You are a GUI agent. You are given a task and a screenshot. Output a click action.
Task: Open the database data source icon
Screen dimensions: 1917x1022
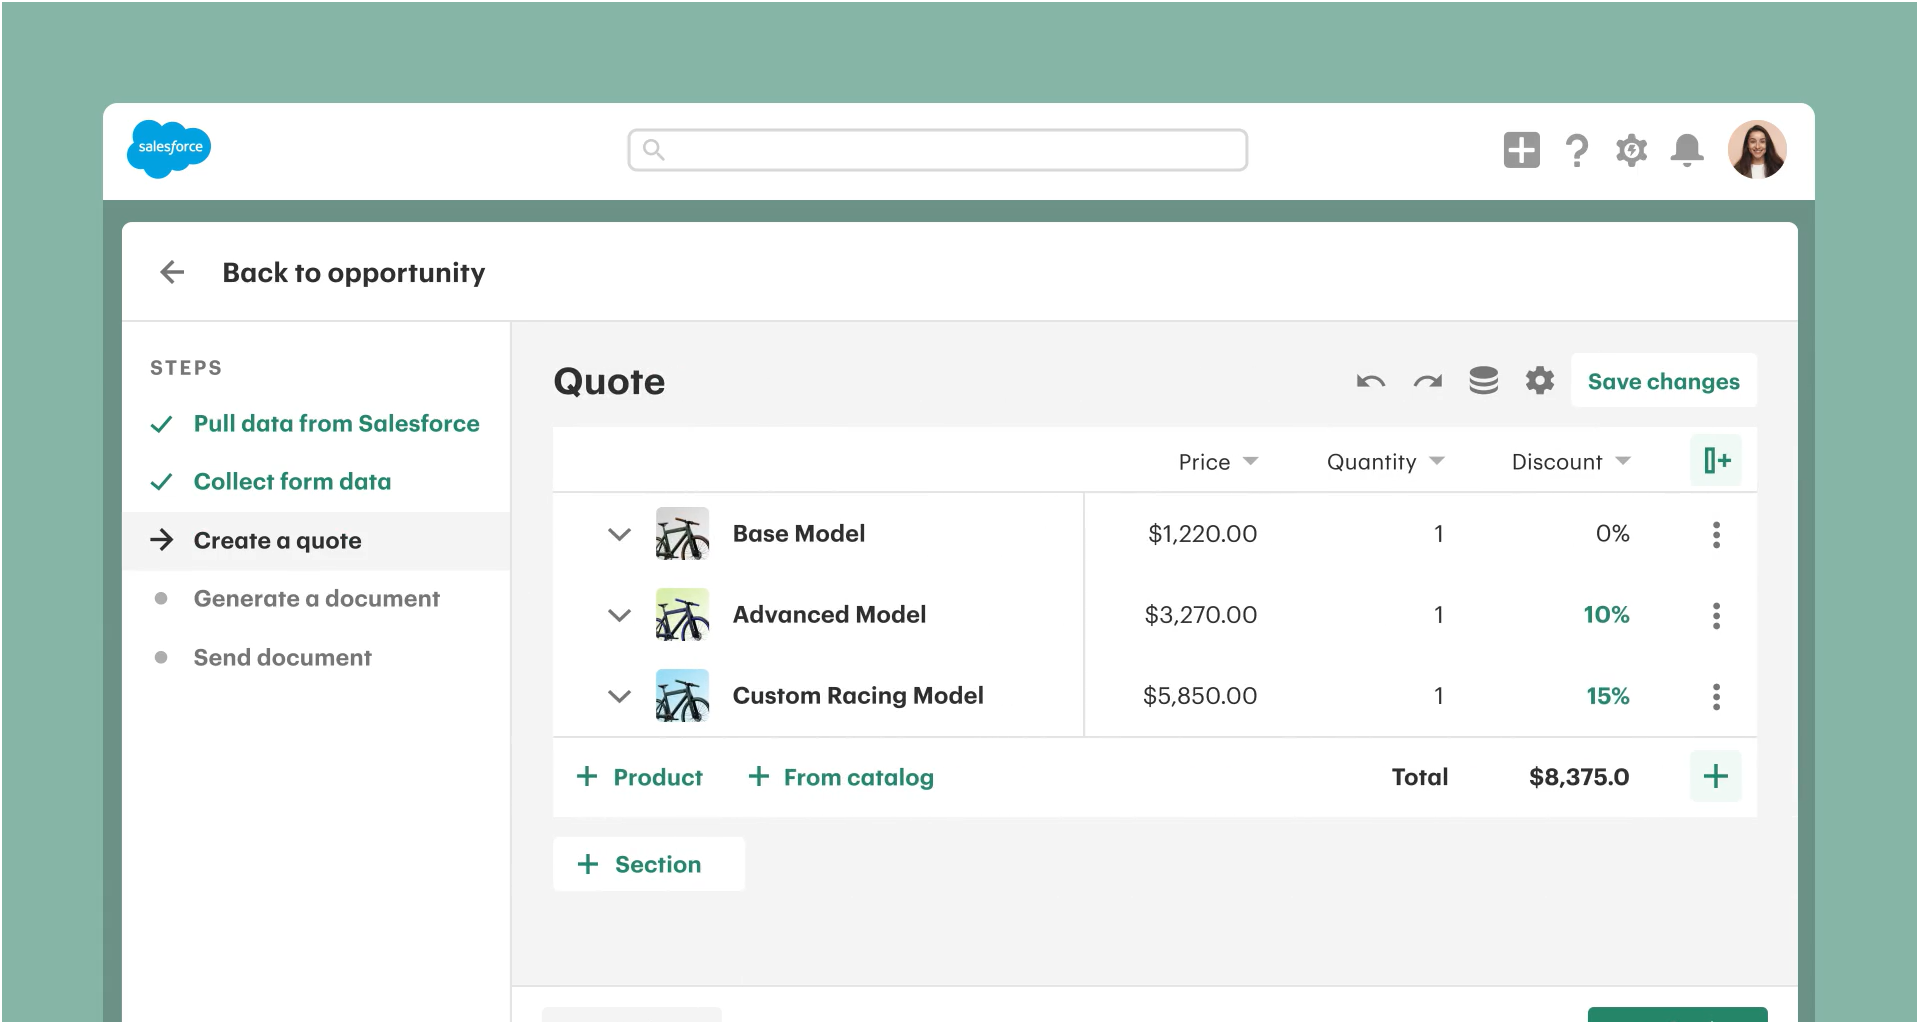tap(1483, 380)
